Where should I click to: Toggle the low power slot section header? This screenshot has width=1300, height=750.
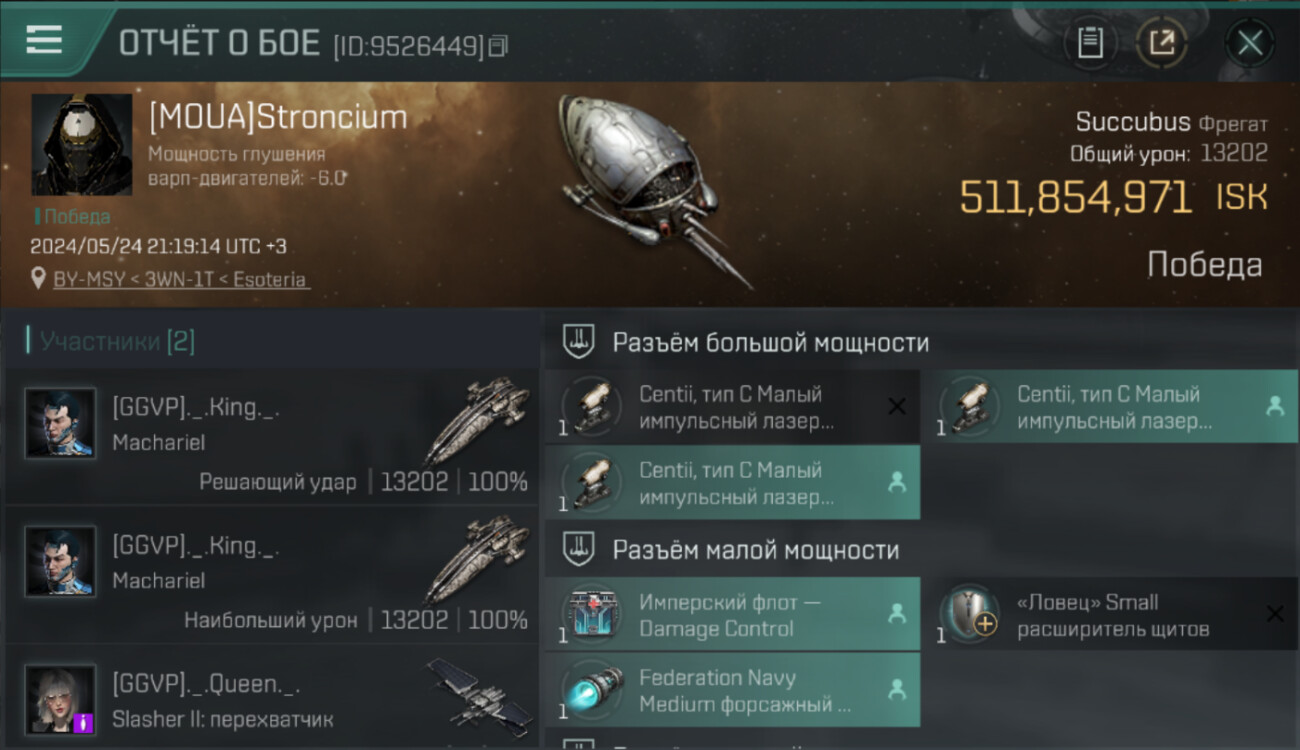click(921, 550)
